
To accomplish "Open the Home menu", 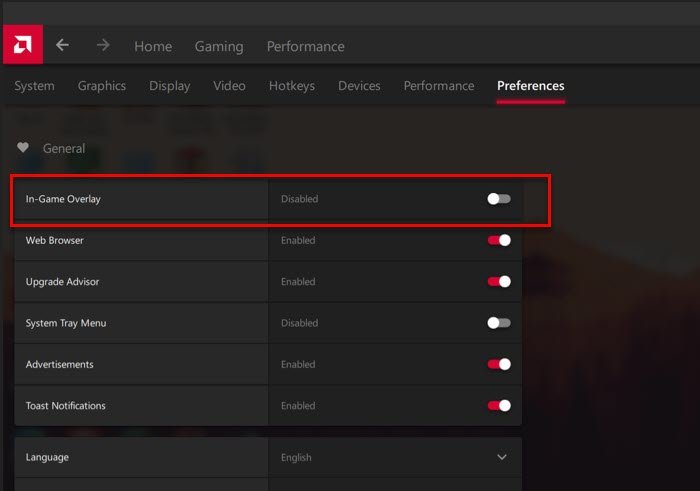I will [x=153, y=46].
